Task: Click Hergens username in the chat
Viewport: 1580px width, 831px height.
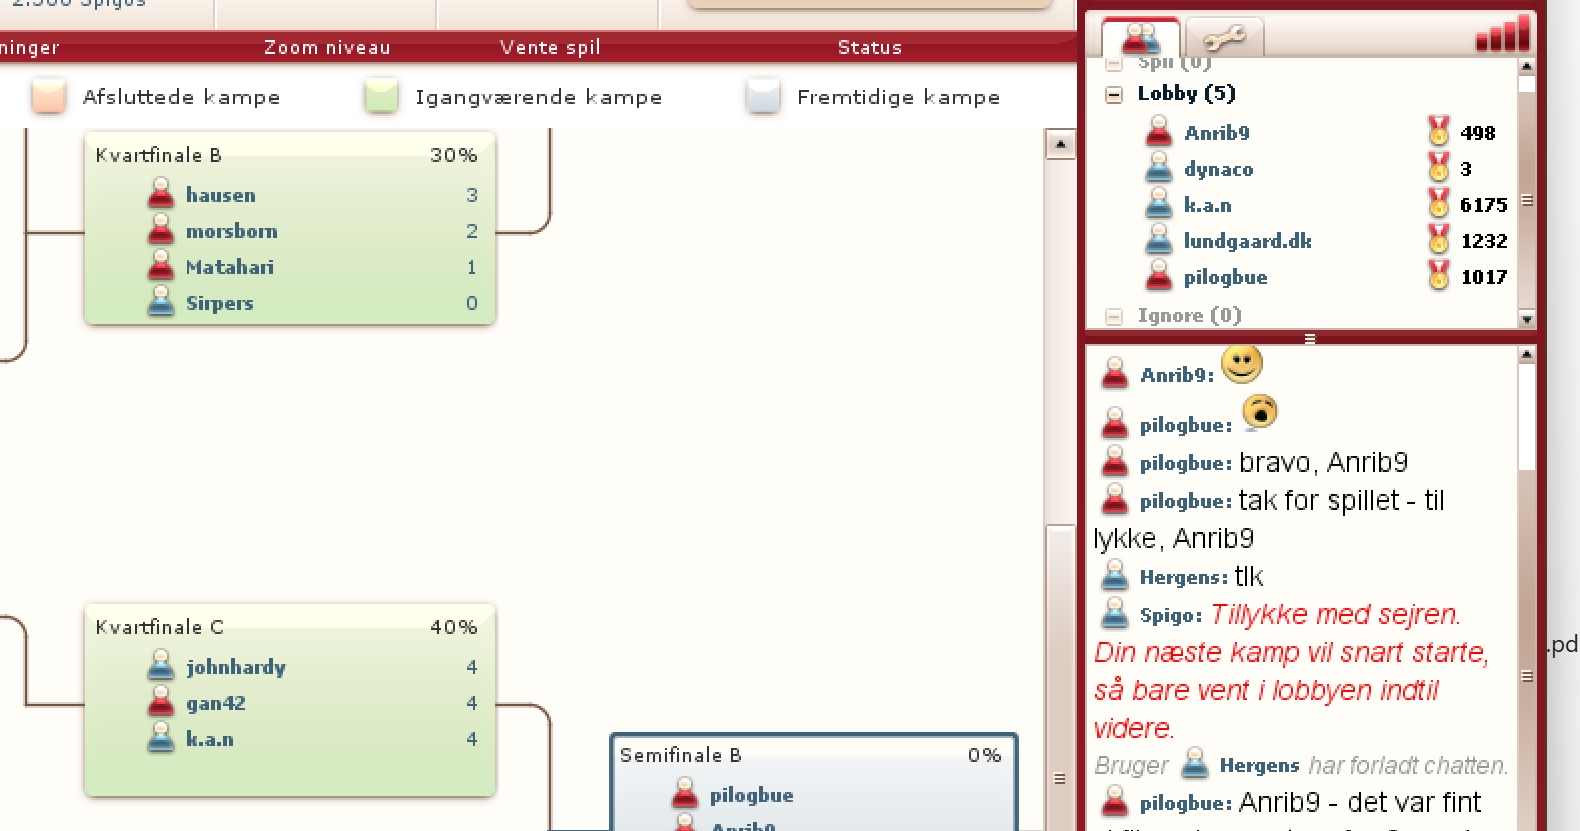Action: 1182,577
